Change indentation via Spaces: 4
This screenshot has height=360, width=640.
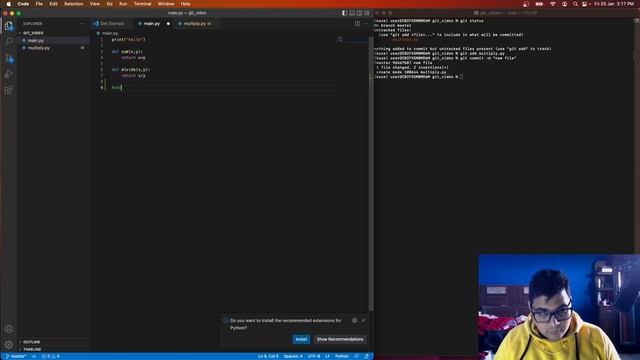[293, 356]
